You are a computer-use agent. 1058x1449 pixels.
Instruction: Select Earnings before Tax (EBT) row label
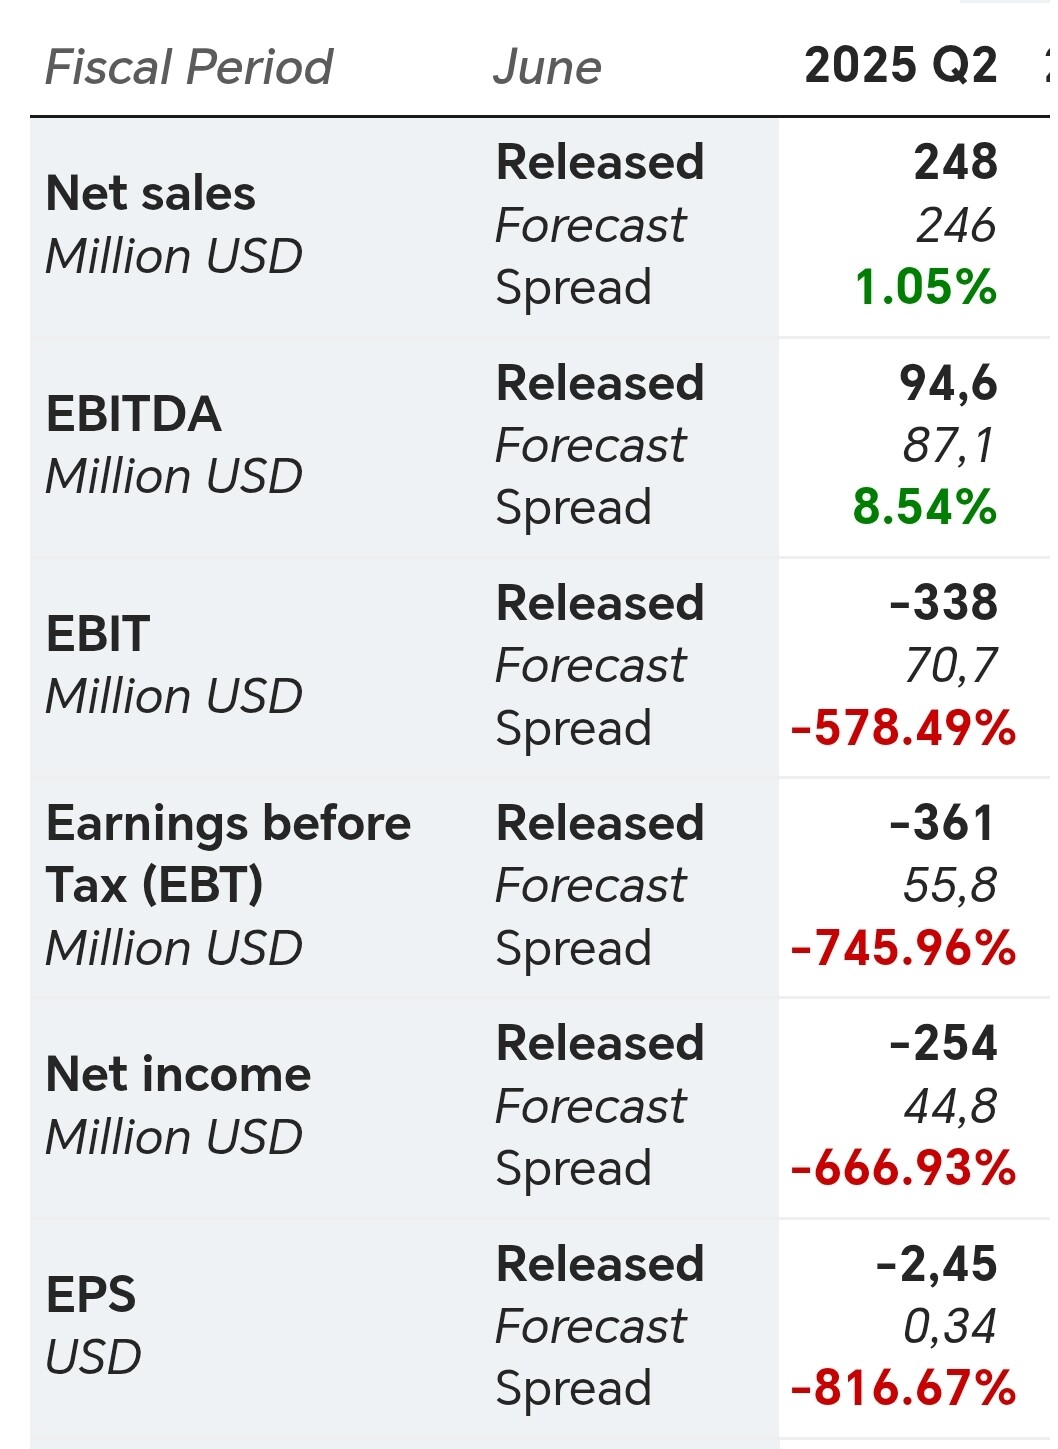pos(228,854)
